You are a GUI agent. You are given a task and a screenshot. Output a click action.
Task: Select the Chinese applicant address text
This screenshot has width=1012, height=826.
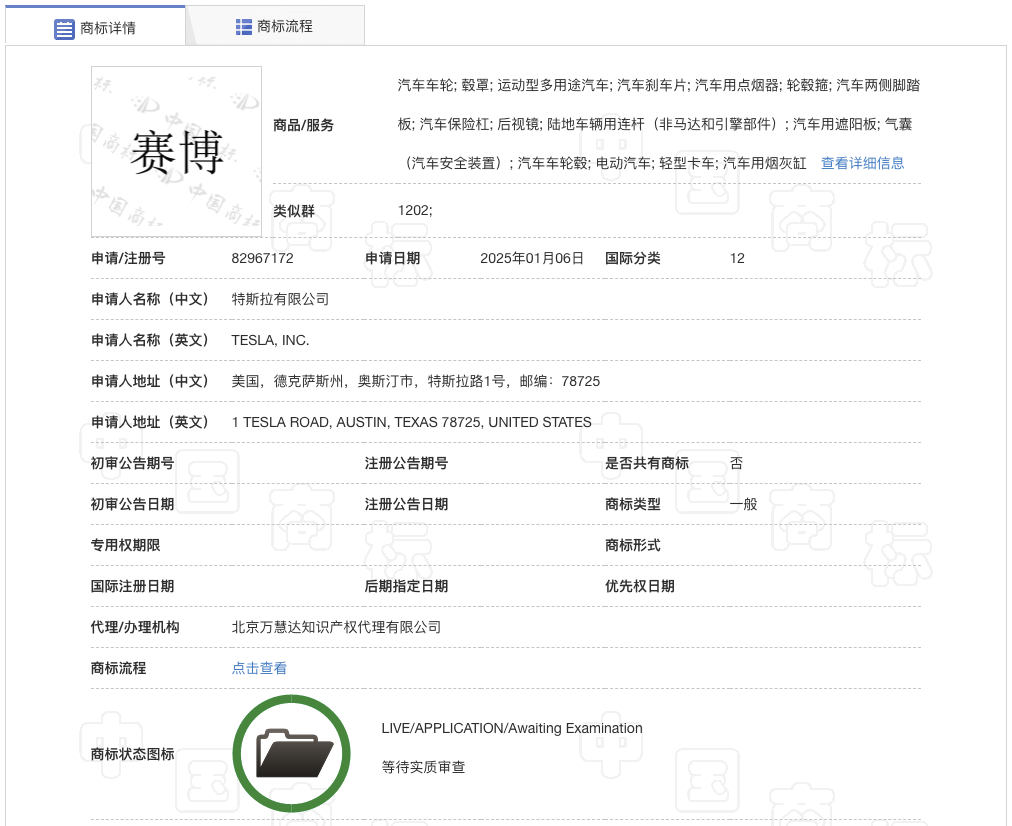(x=416, y=381)
